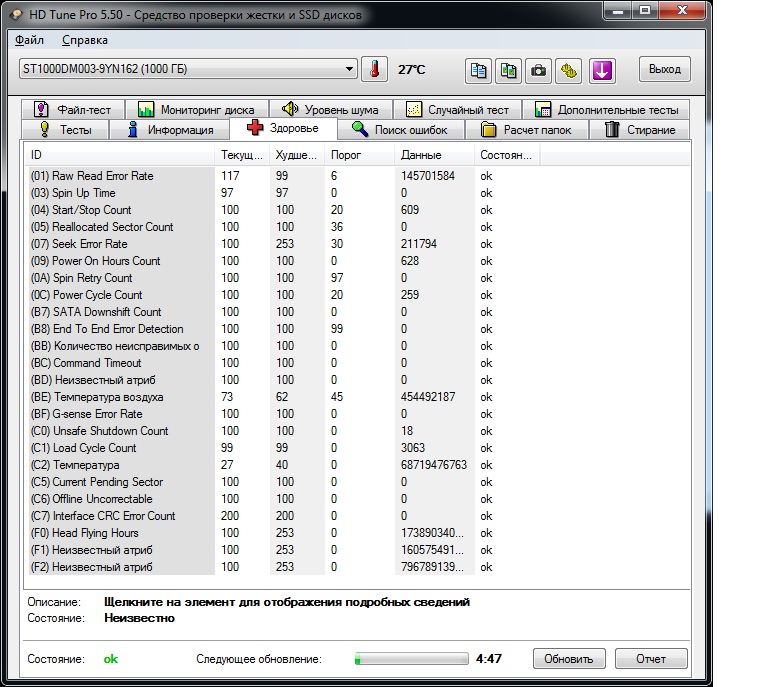Open the drive selection dropdown
The height and width of the screenshot is (687, 768).
tap(188, 69)
